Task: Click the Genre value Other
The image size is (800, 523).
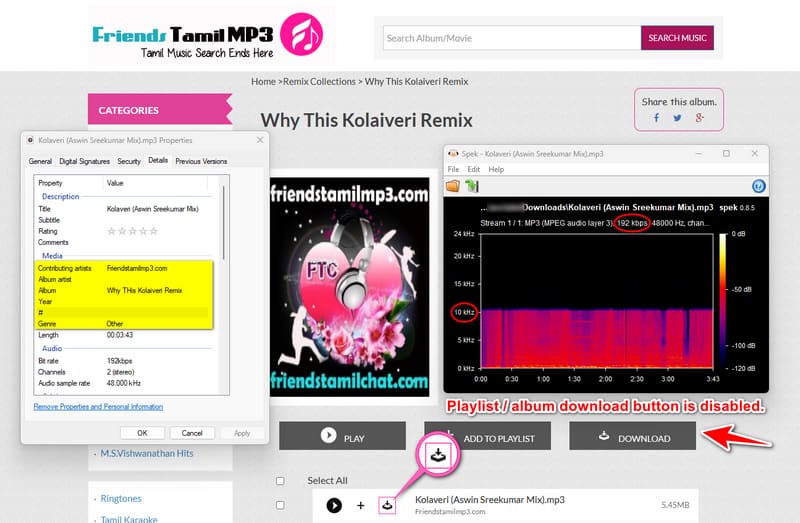Action: 115,323
